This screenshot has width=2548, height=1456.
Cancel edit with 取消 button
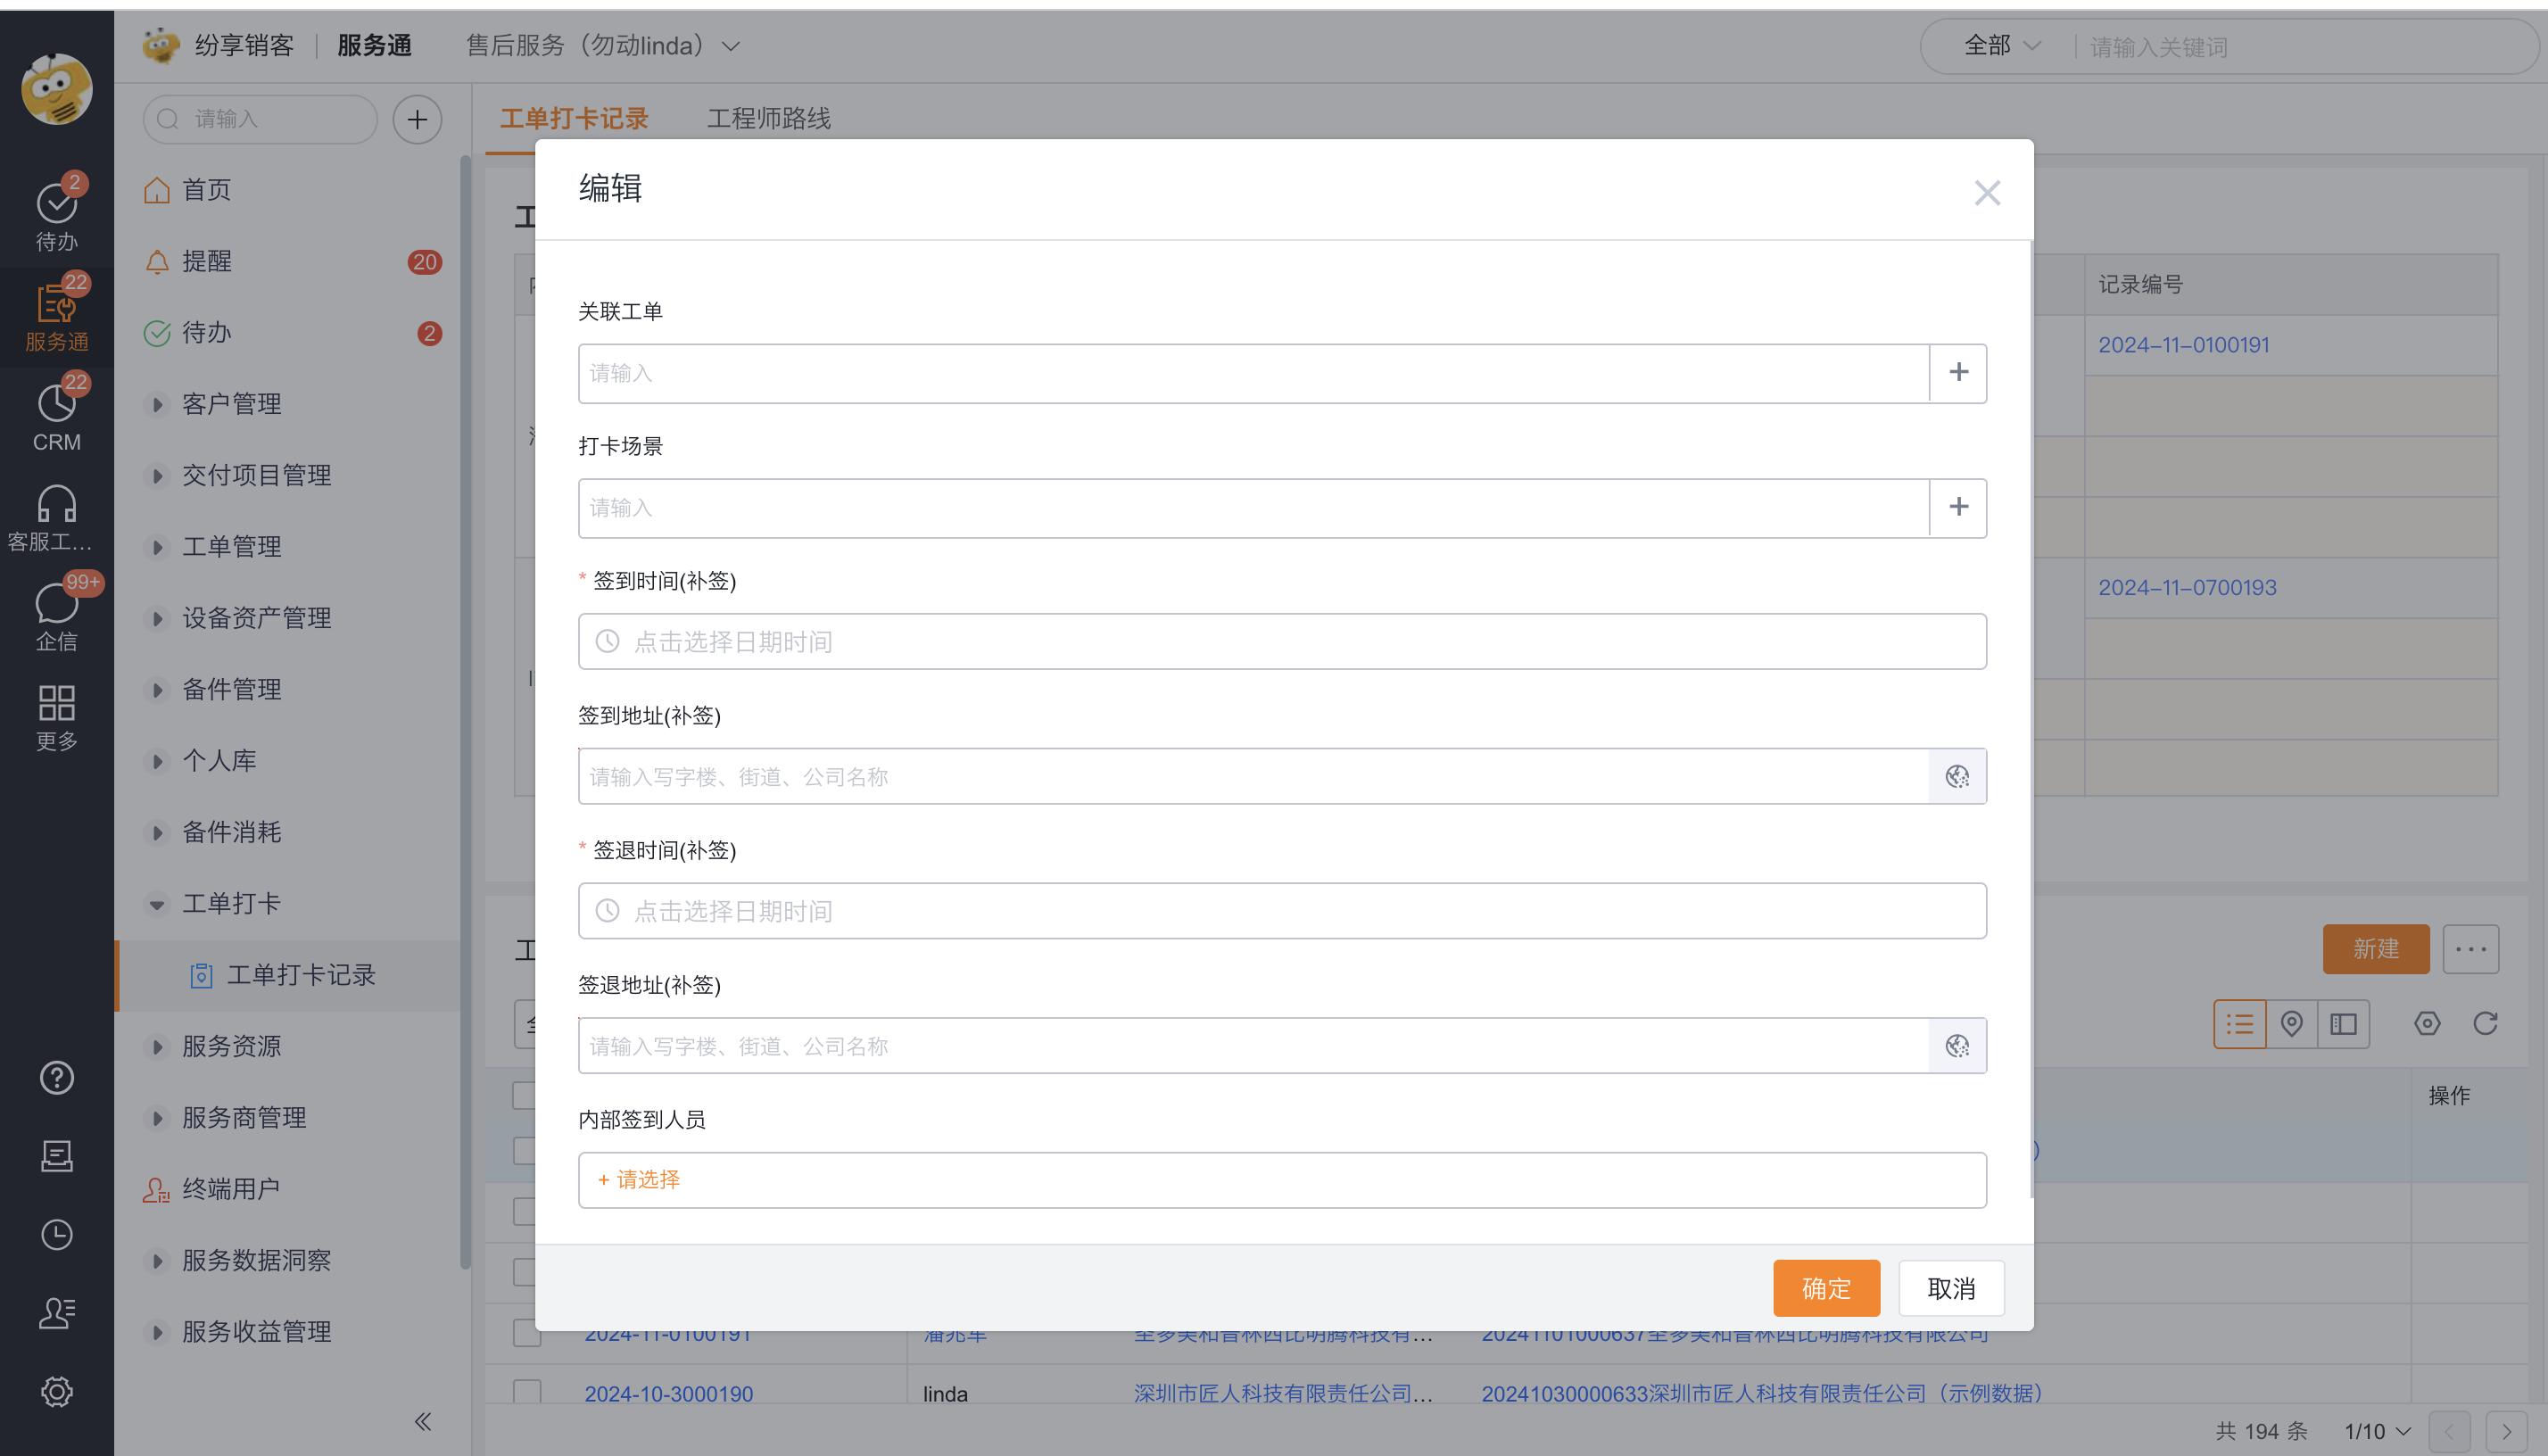[x=1951, y=1288]
